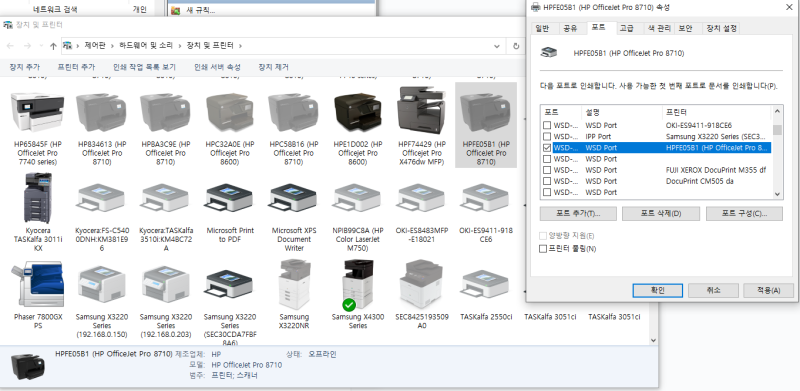Select the HPFE05B1 printer icon in device grid
The height and width of the screenshot is (391, 800).
485,113
